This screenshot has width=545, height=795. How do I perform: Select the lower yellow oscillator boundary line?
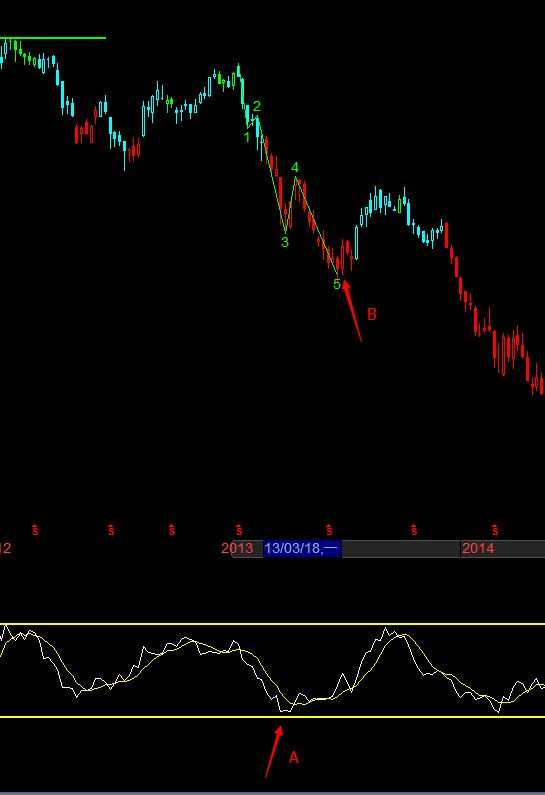(272, 716)
